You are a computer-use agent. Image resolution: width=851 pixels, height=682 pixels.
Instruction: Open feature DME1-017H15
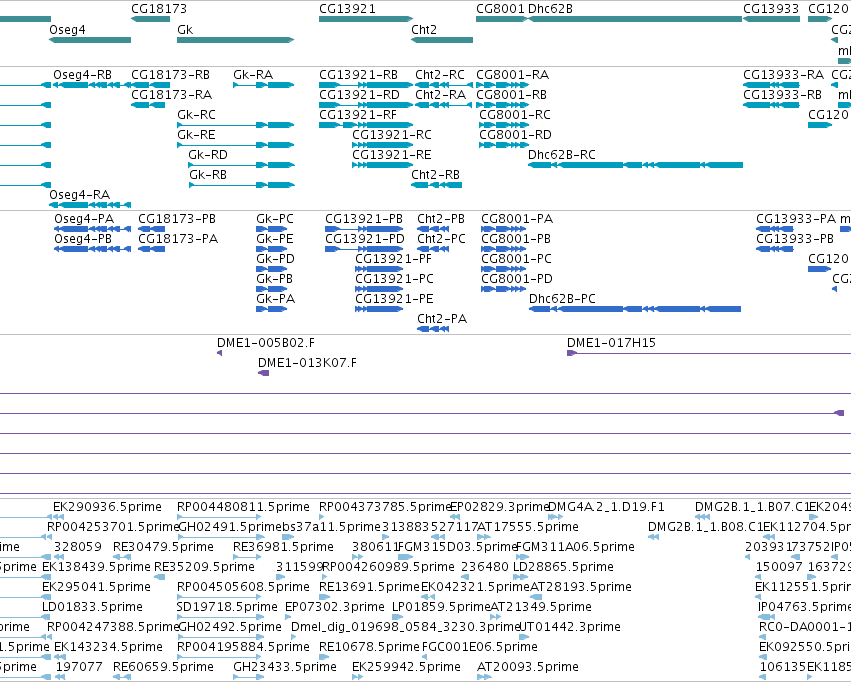point(611,343)
